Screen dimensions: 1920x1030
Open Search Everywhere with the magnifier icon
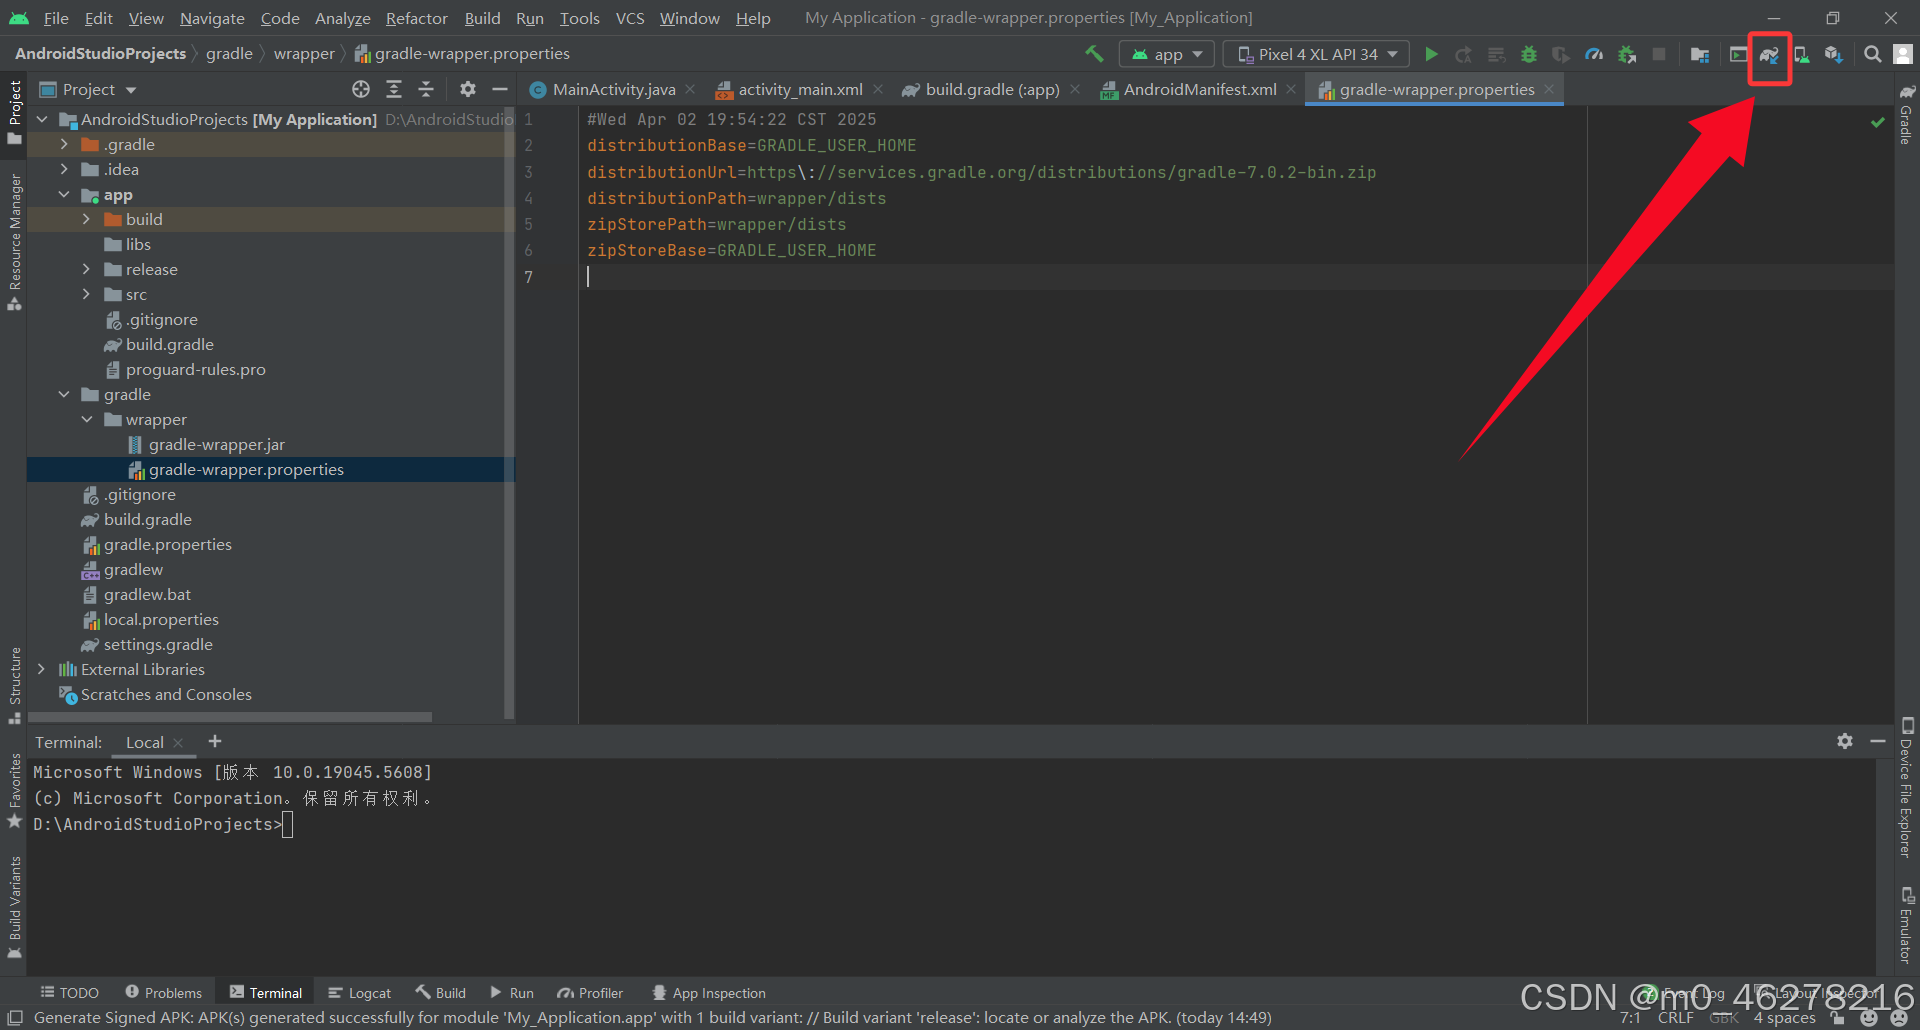1871,54
